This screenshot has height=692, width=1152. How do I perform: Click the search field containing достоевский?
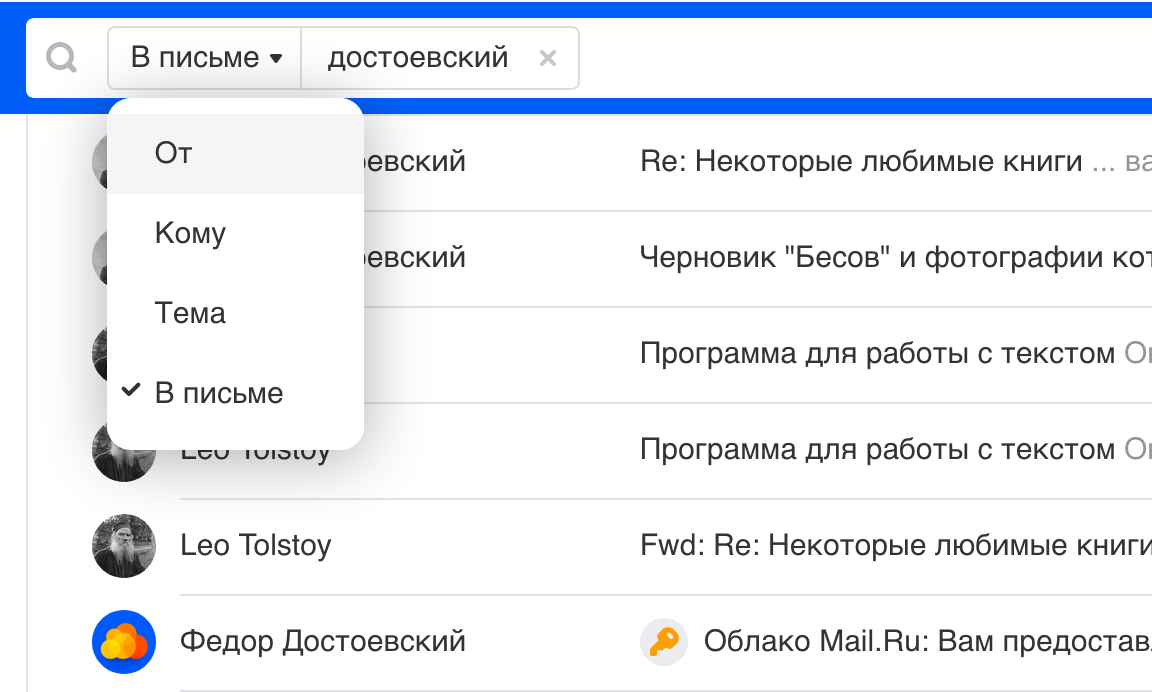tap(418, 58)
